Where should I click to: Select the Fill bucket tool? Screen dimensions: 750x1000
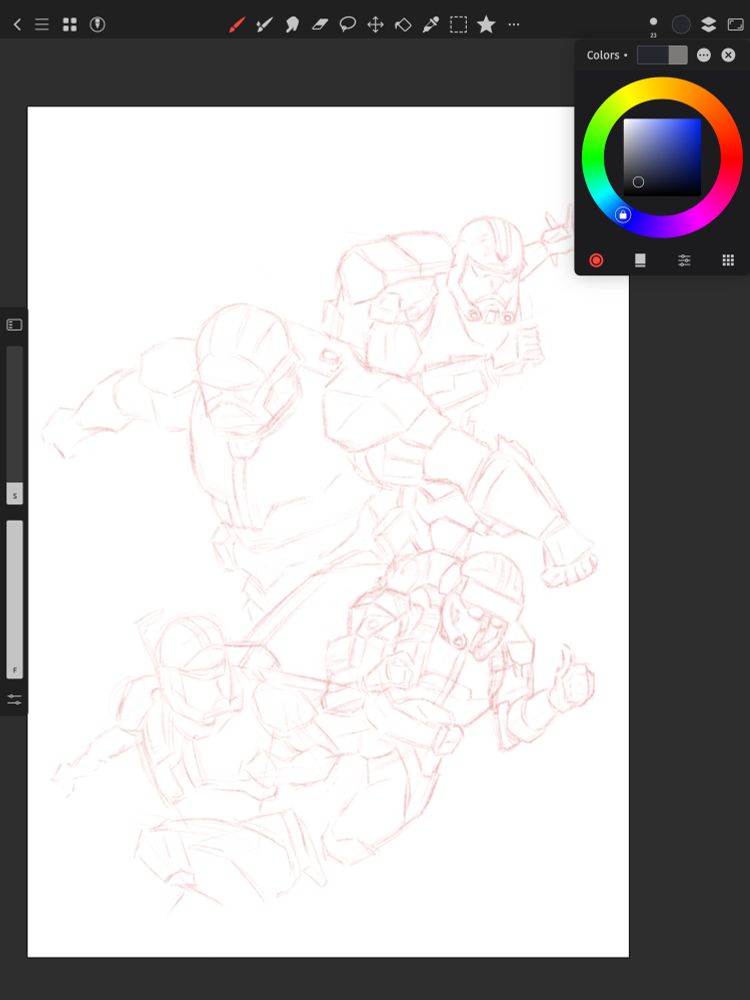[403, 25]
